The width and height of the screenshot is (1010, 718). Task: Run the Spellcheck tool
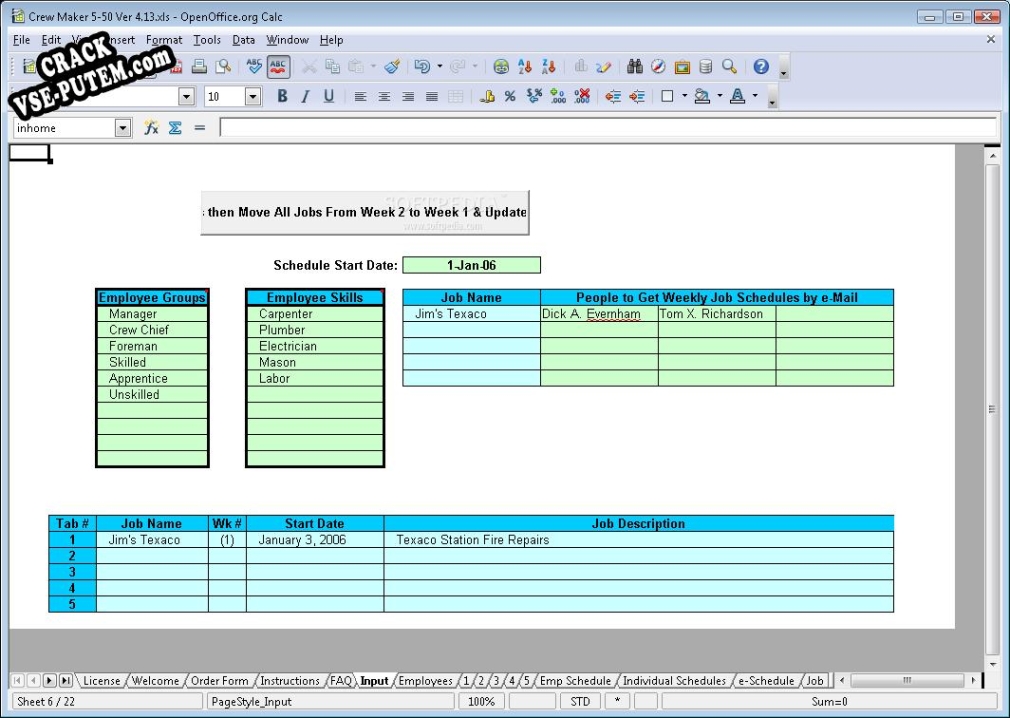(x=254, y=66)
